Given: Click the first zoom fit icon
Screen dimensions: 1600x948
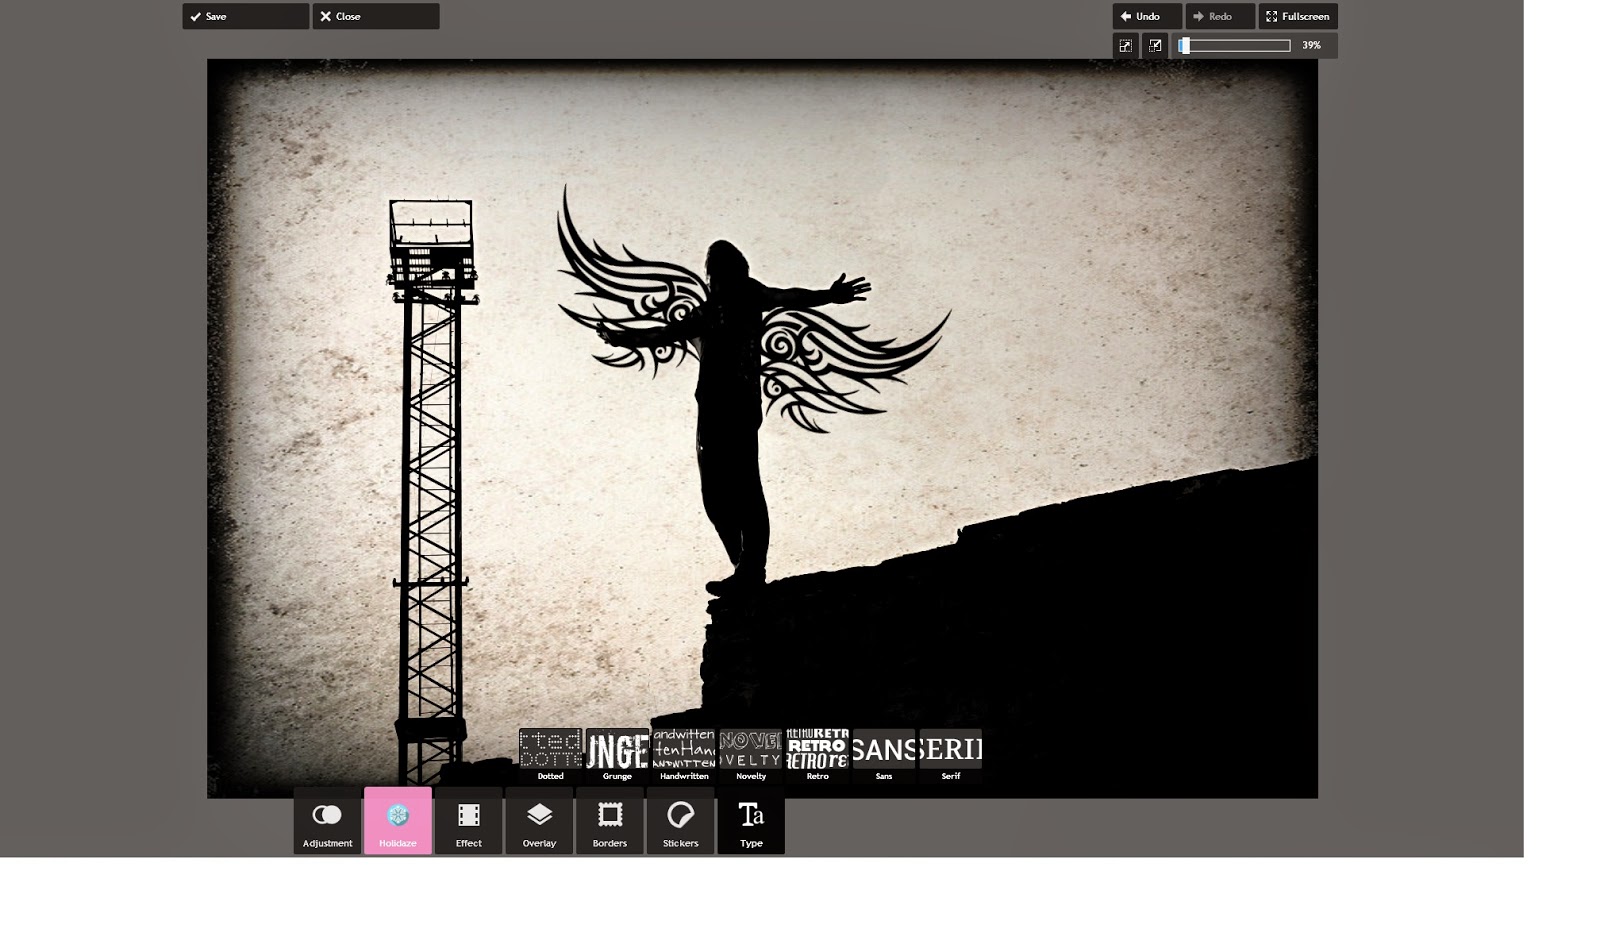Looking at the screenshot, I should pos(1126,46).
